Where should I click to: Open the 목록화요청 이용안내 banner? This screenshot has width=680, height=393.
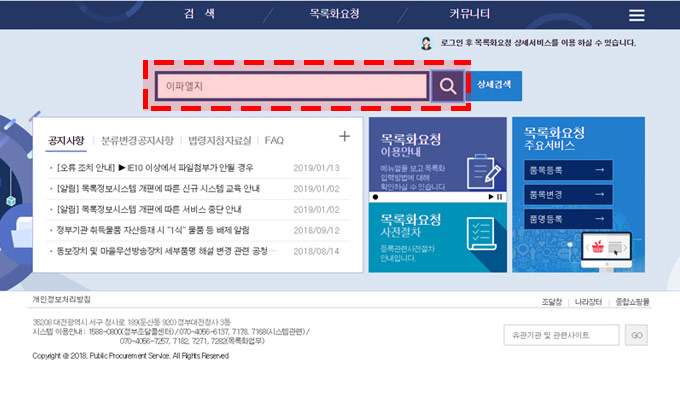438,154
